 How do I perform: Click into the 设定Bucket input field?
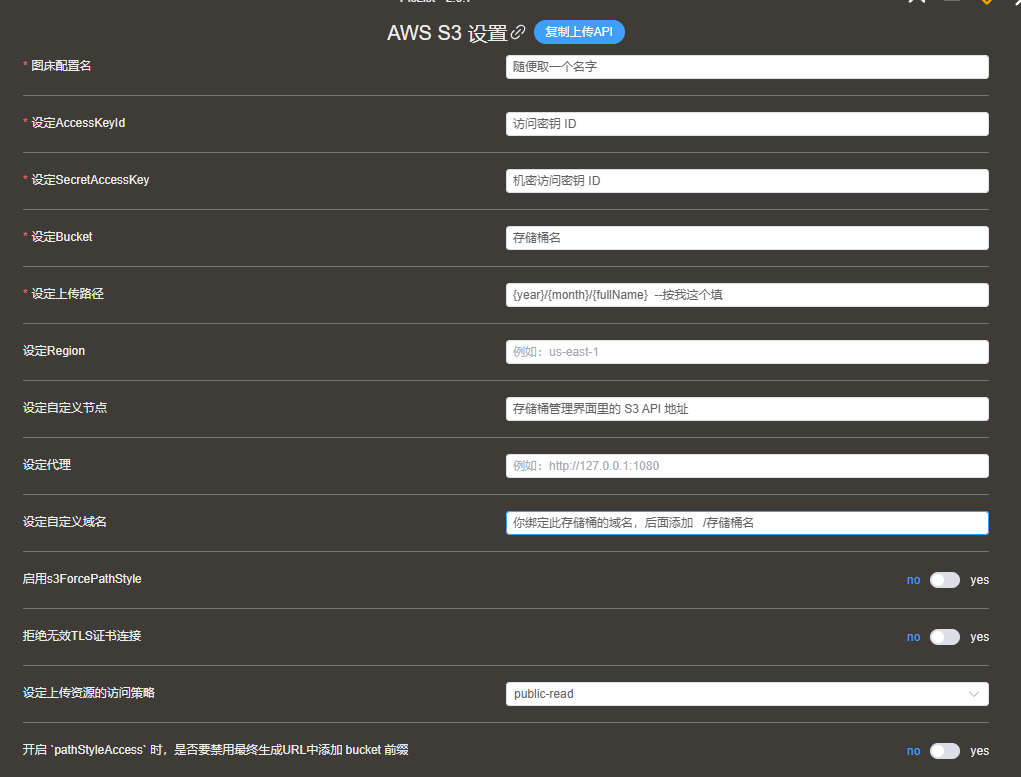pyautogui.click(x=747, y=238)
